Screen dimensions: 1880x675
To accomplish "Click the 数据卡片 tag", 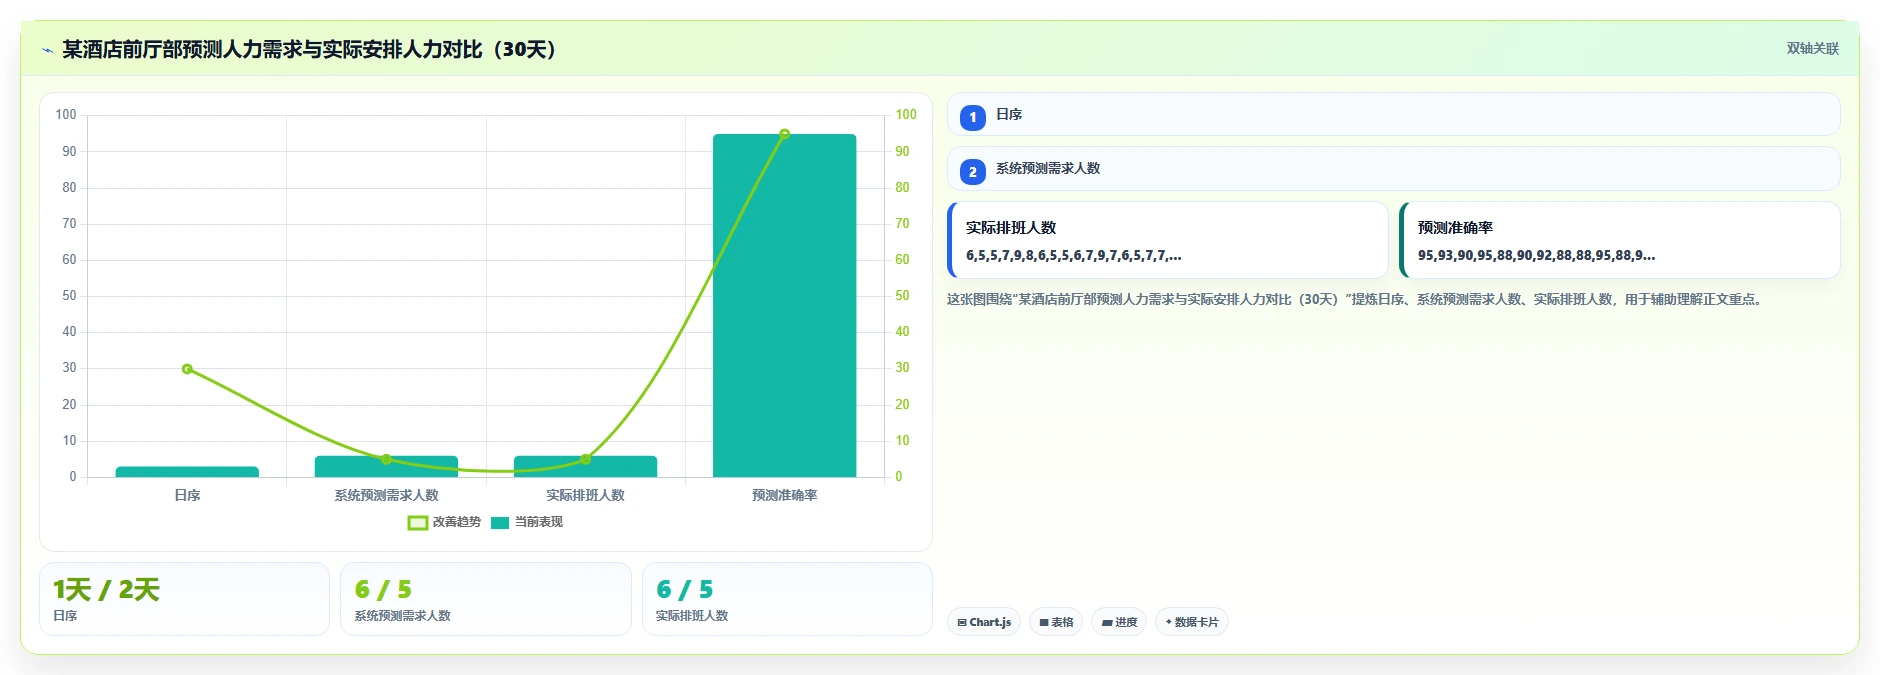I will [1192, 622].
